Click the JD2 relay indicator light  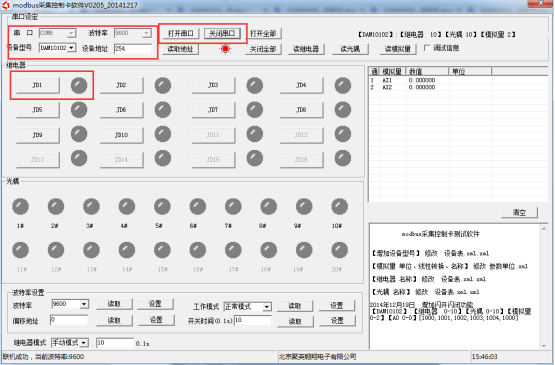[x=162, y=85]
